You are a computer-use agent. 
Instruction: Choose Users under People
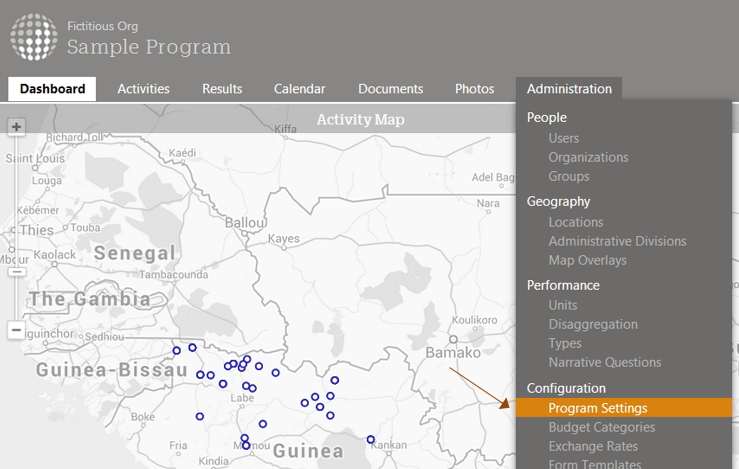coord(563,138)
